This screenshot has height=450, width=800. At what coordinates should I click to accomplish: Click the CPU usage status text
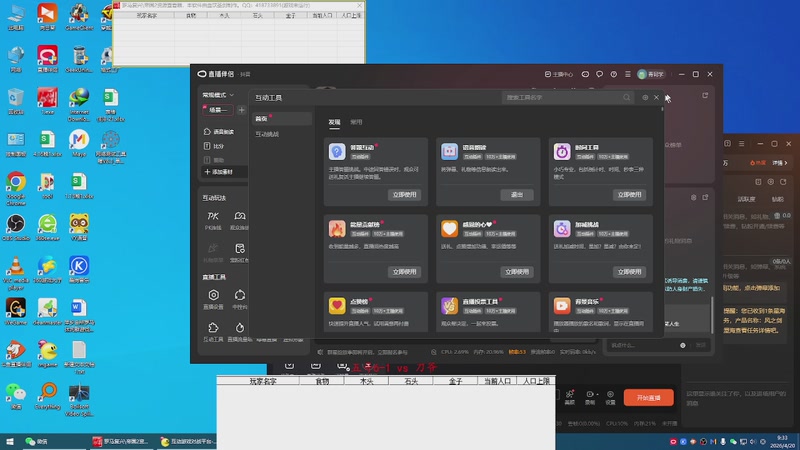[x=454, y=352]
